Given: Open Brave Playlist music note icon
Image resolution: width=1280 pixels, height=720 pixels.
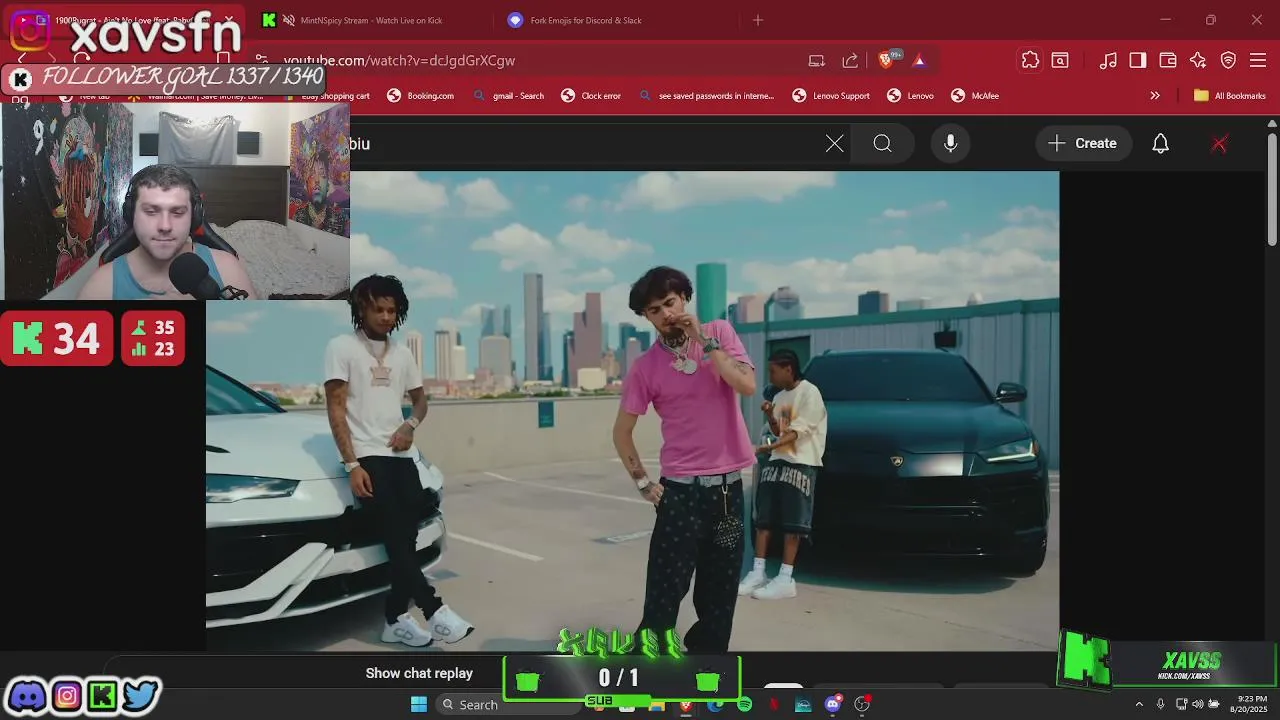Looking at the screenshot, I should pyautogui.click(x=1108, y=60).
